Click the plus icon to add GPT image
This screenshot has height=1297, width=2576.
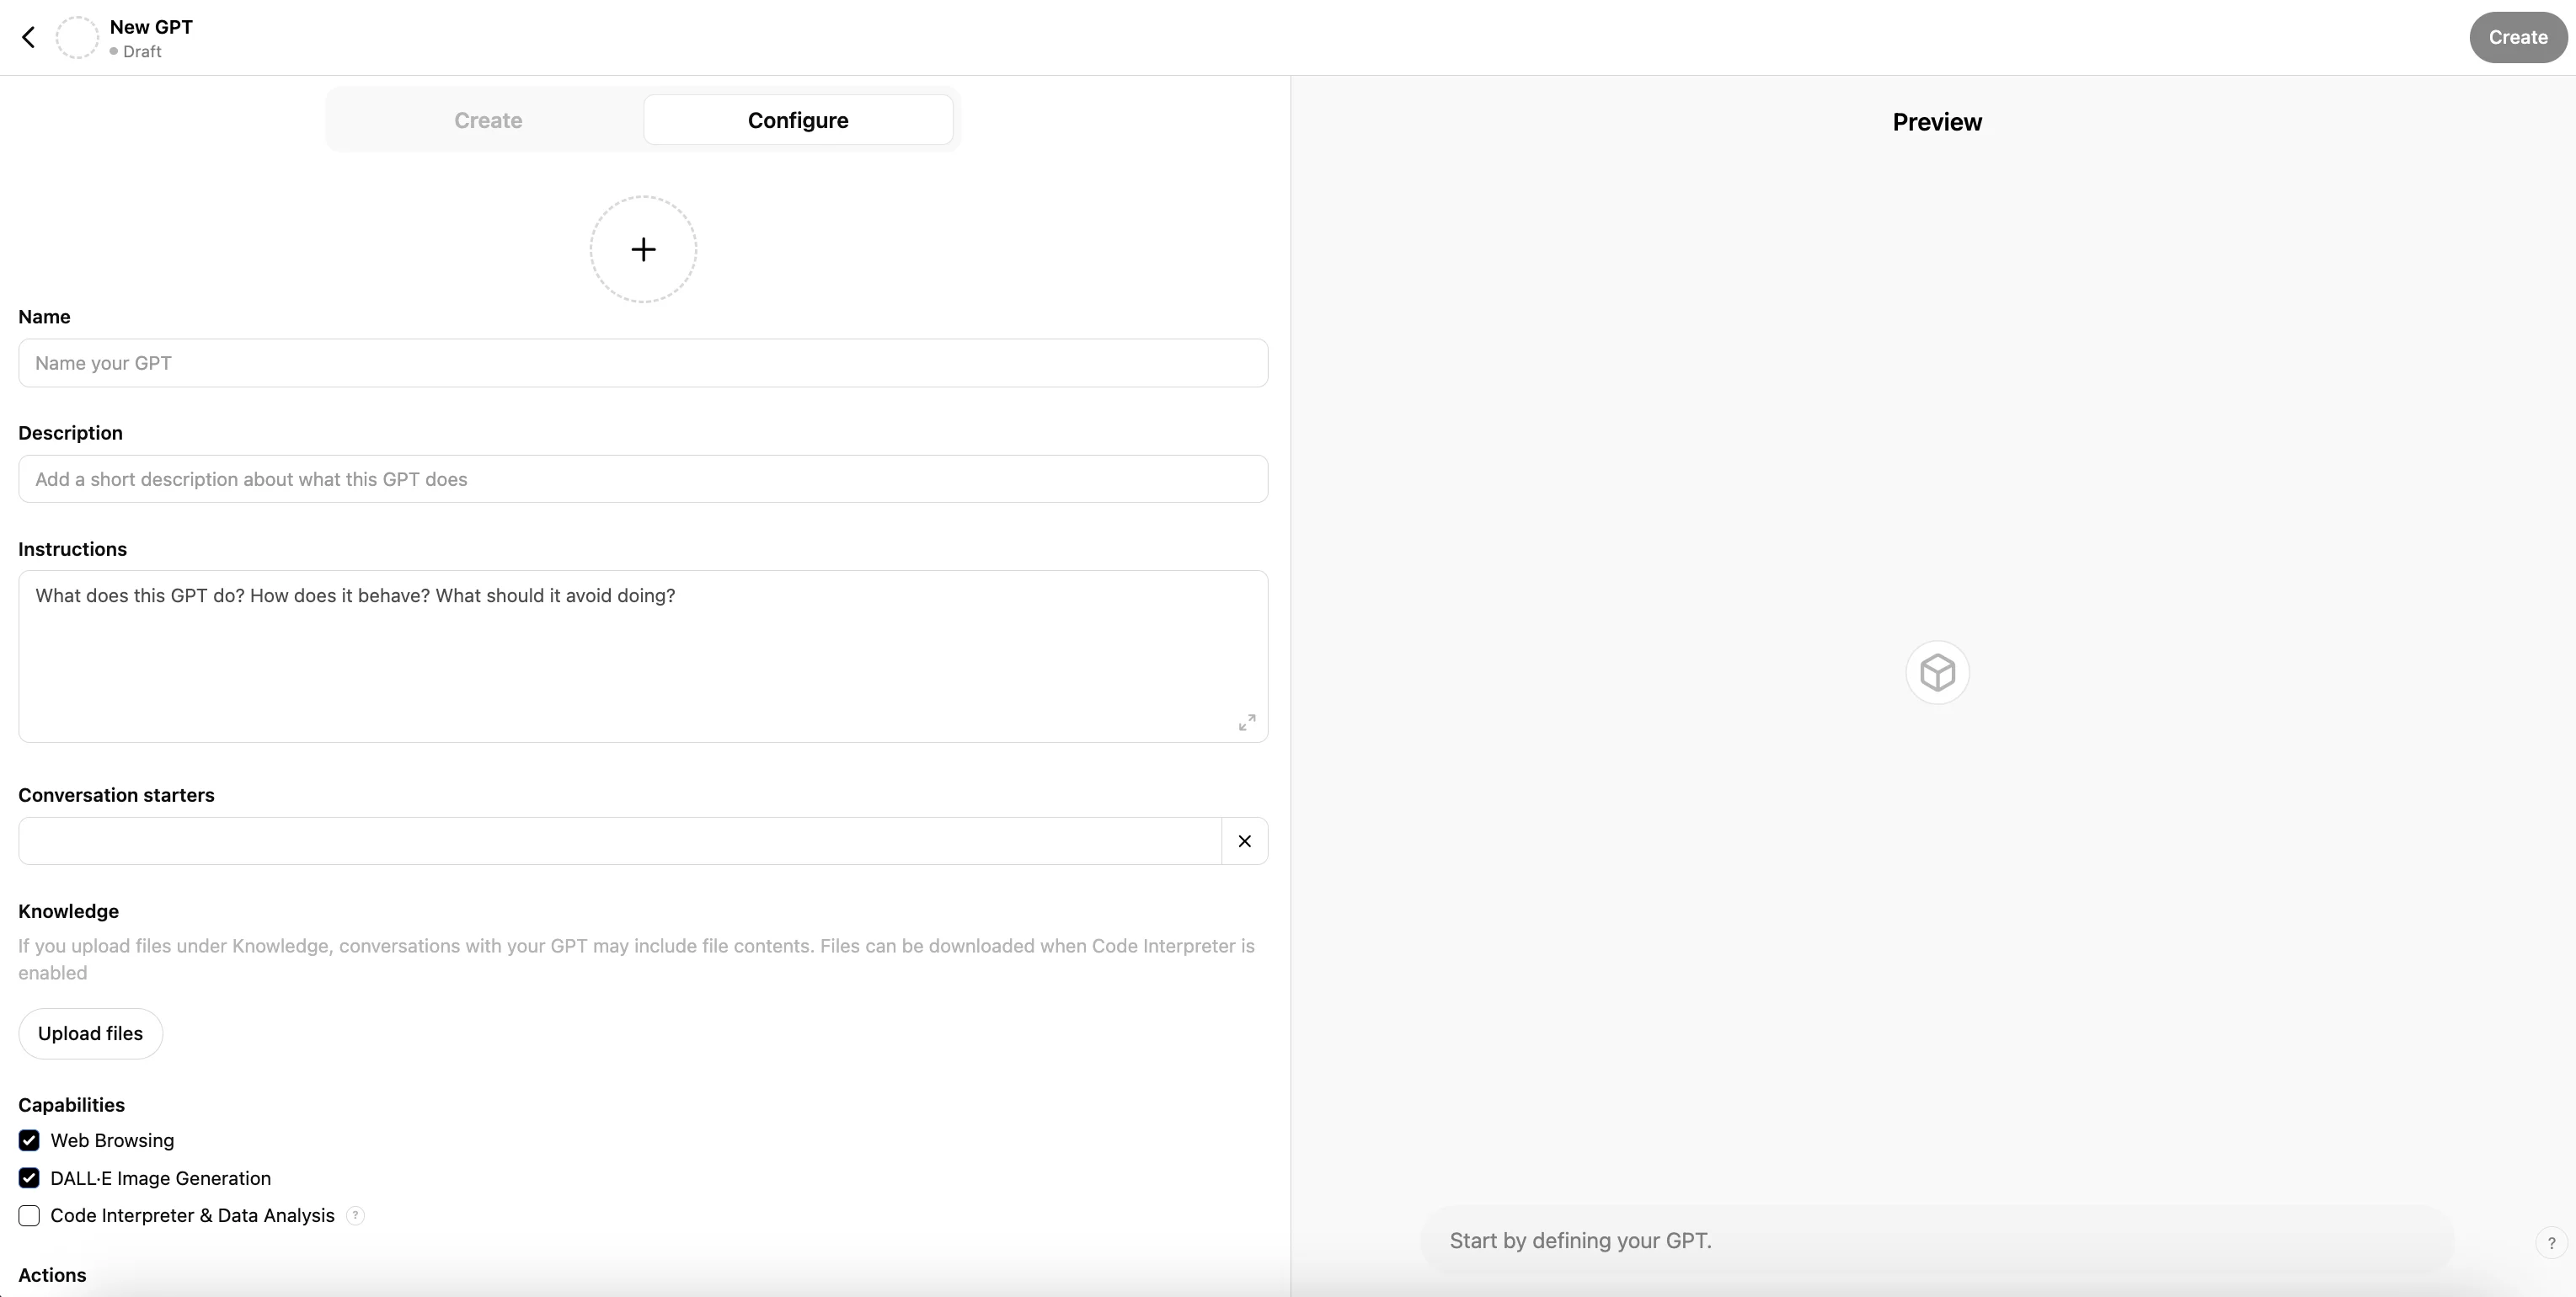(643, 249)
